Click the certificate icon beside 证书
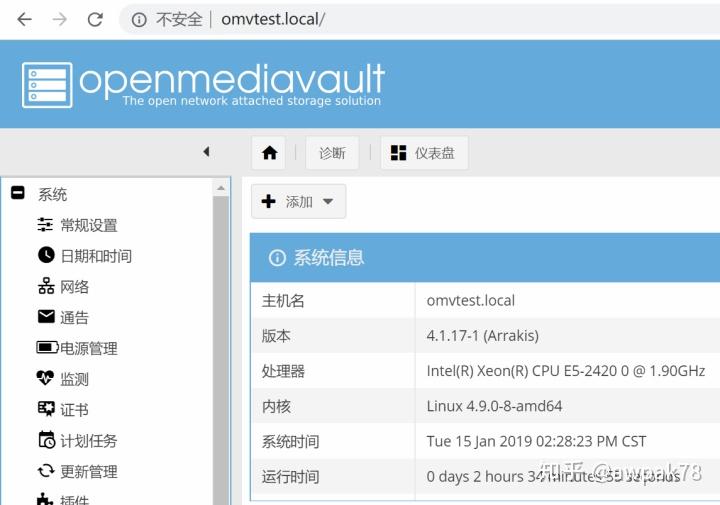Image resolution: width=720 pixels, height=505 pixels. click(46, 408)
